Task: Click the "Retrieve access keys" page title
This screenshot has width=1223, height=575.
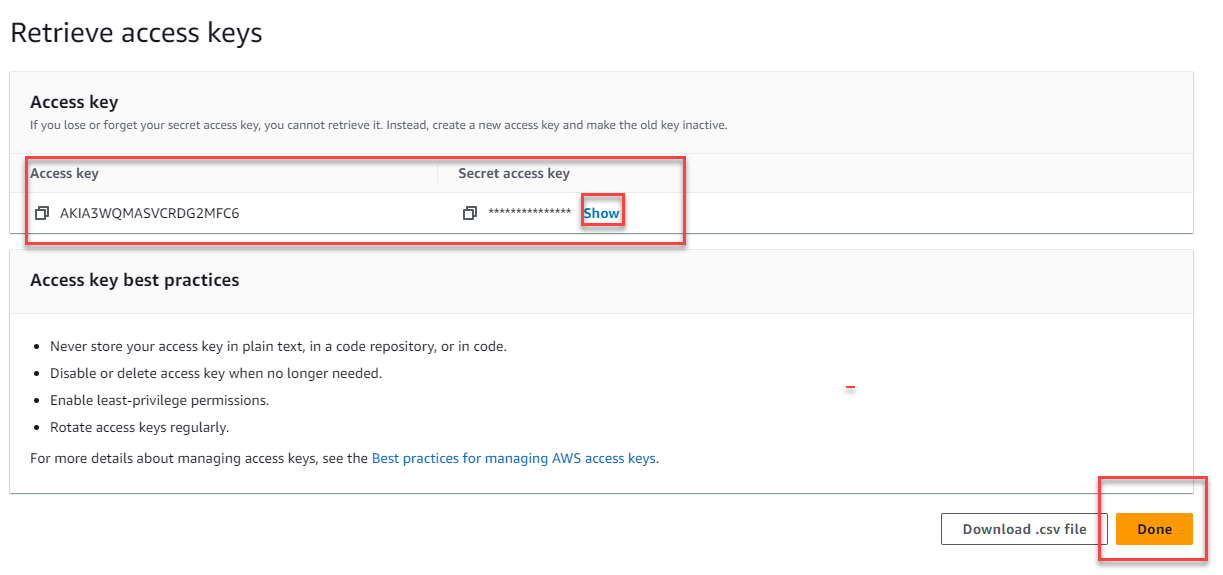Action: pyautogui.click(x=136, y=33)
